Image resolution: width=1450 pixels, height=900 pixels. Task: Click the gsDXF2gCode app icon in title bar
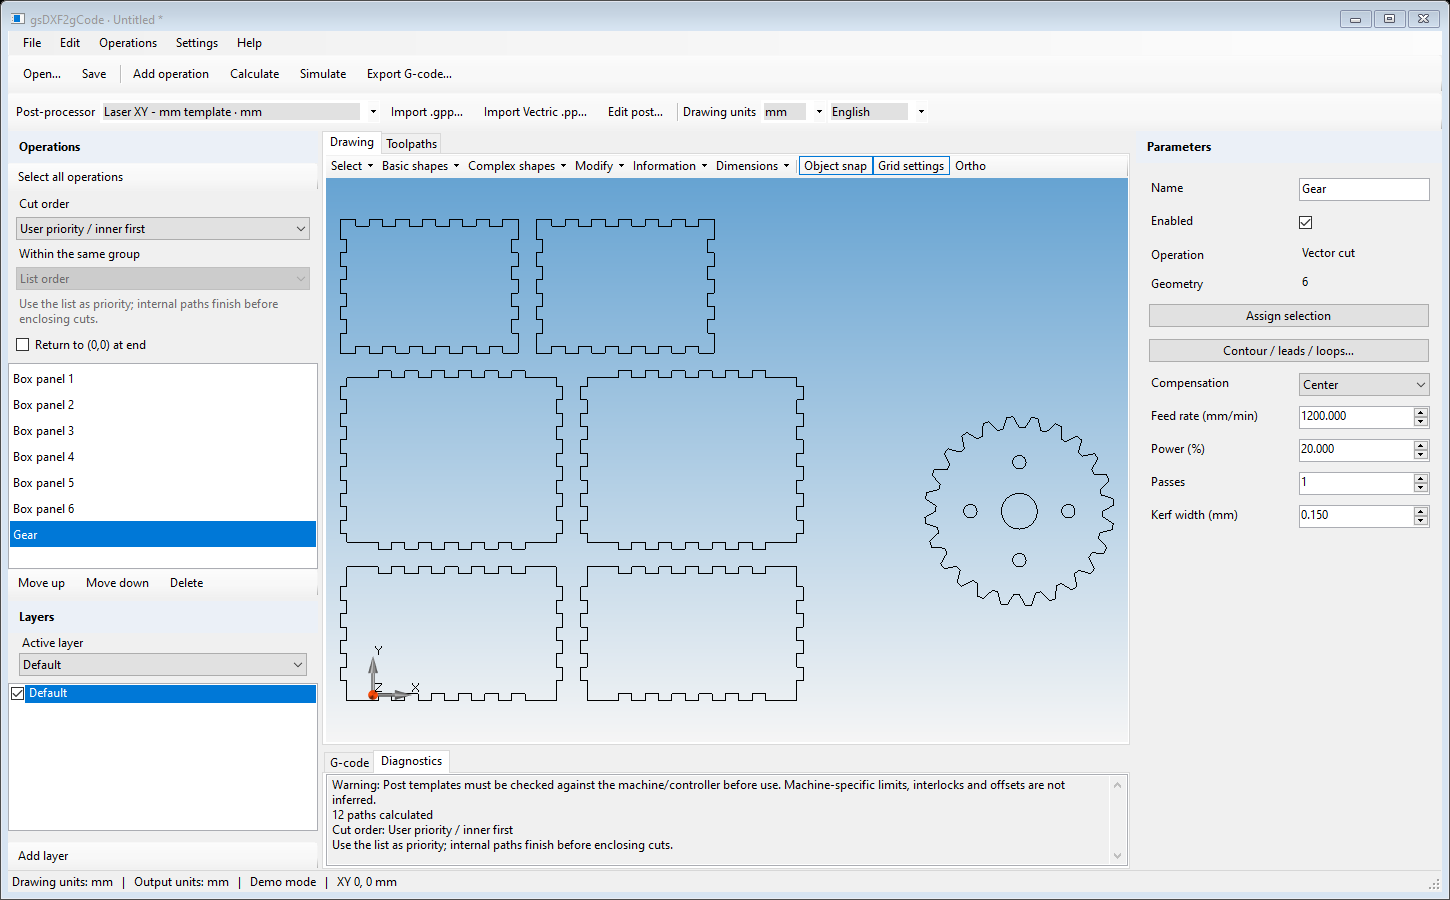(17, 19)
